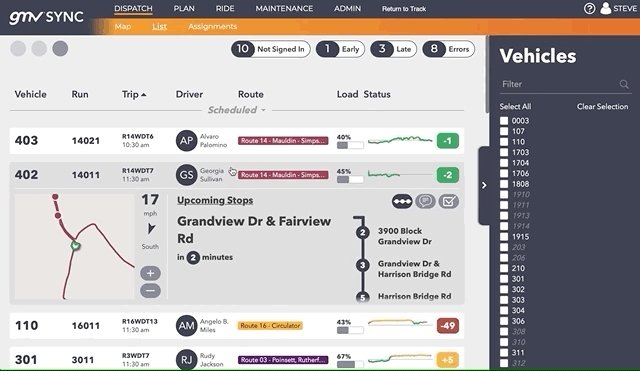
Task: Collapse the vehicle 402 row
Action: (237, 175)
